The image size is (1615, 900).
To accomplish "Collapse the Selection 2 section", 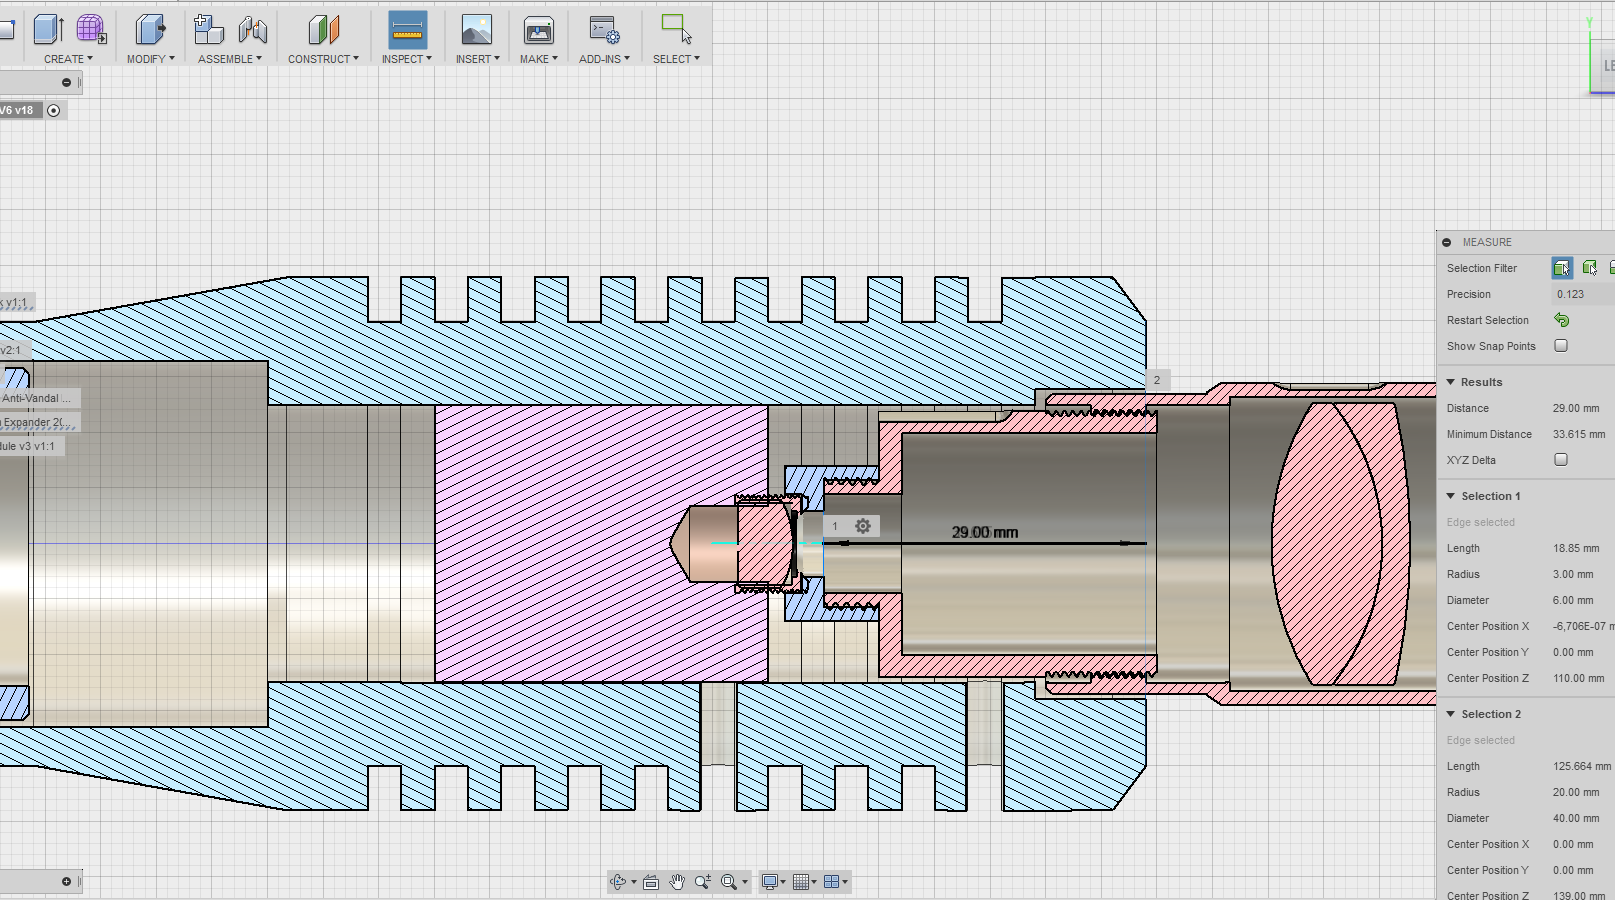I will (x=1451, y=714).
